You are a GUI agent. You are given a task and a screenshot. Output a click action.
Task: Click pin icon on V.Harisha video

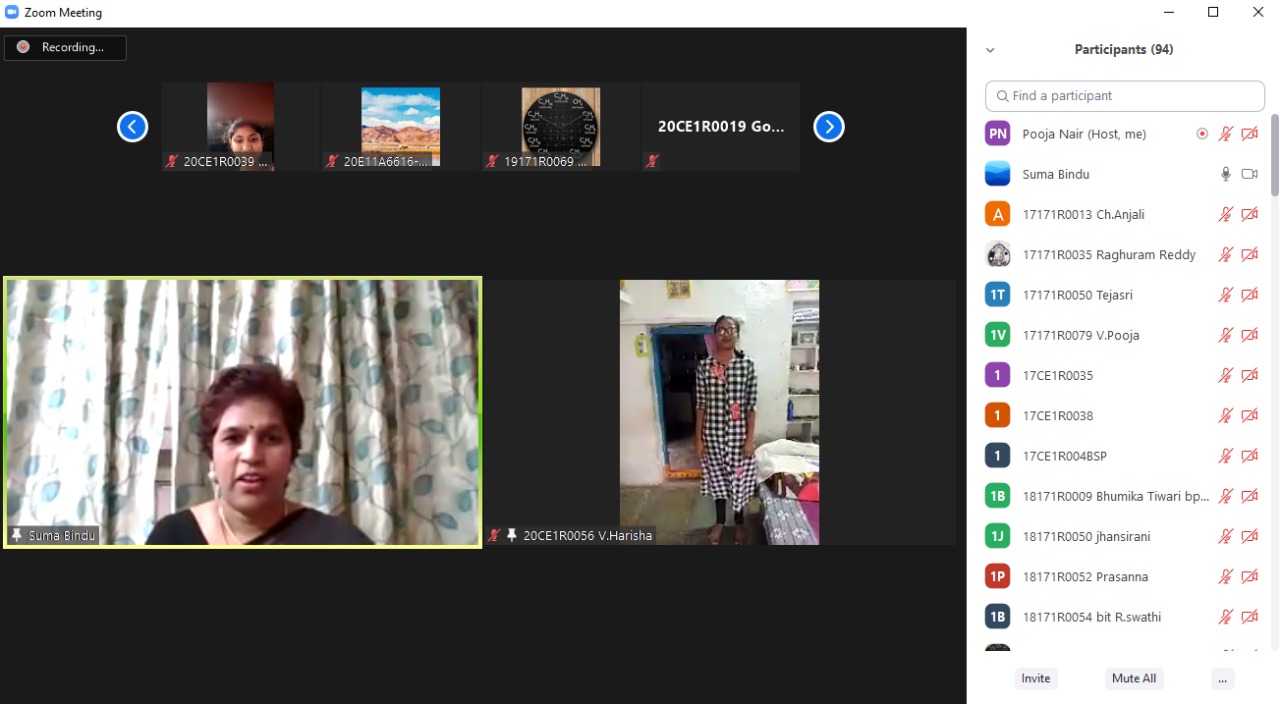512,536
